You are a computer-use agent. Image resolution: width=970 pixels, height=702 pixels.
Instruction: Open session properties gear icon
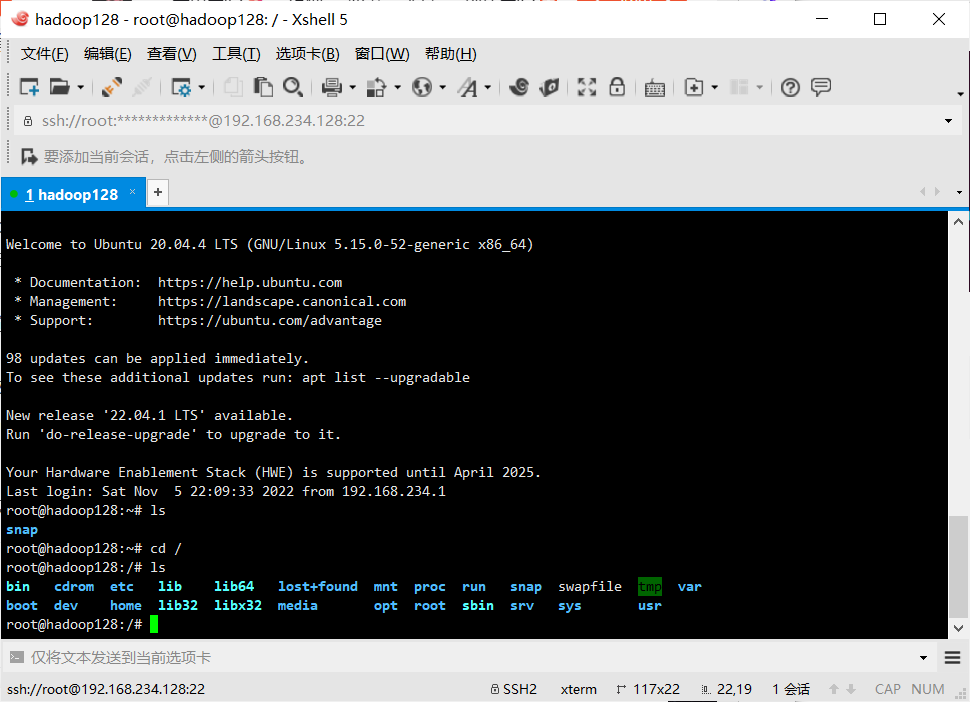click(181, 87)
